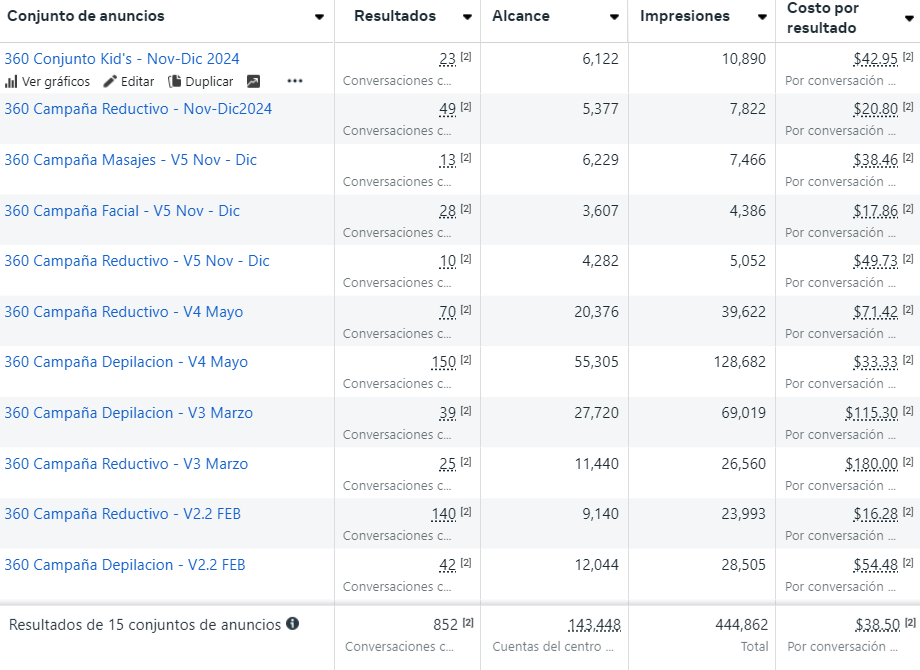Click the info icon beside the results summary
Screen dimensions: 920x670
[293, 624]
